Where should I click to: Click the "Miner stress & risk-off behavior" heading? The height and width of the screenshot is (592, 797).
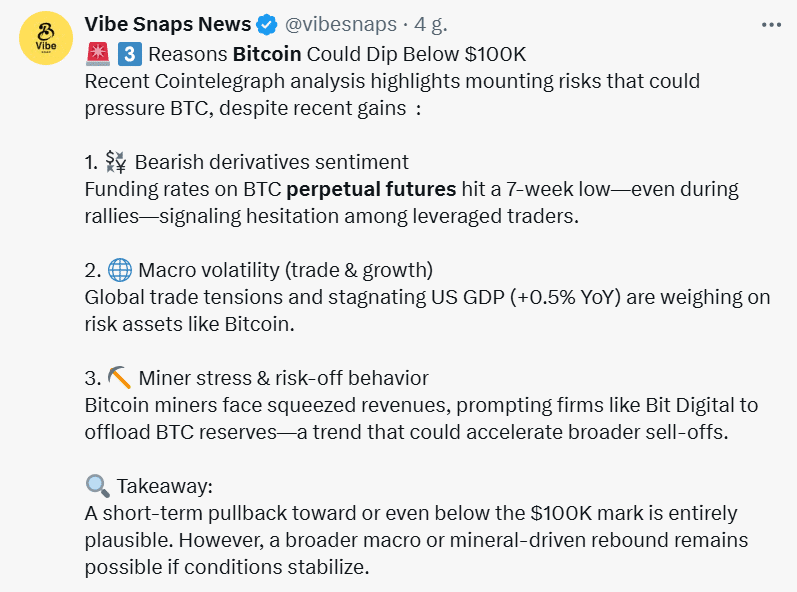tap(283, 378)
